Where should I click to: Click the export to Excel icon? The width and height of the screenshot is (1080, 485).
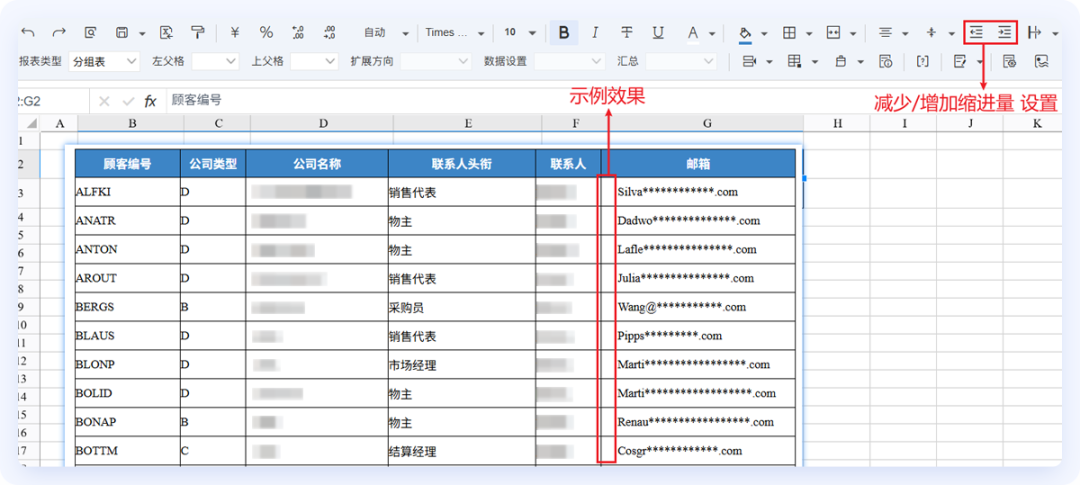click(x=166, y=32)
